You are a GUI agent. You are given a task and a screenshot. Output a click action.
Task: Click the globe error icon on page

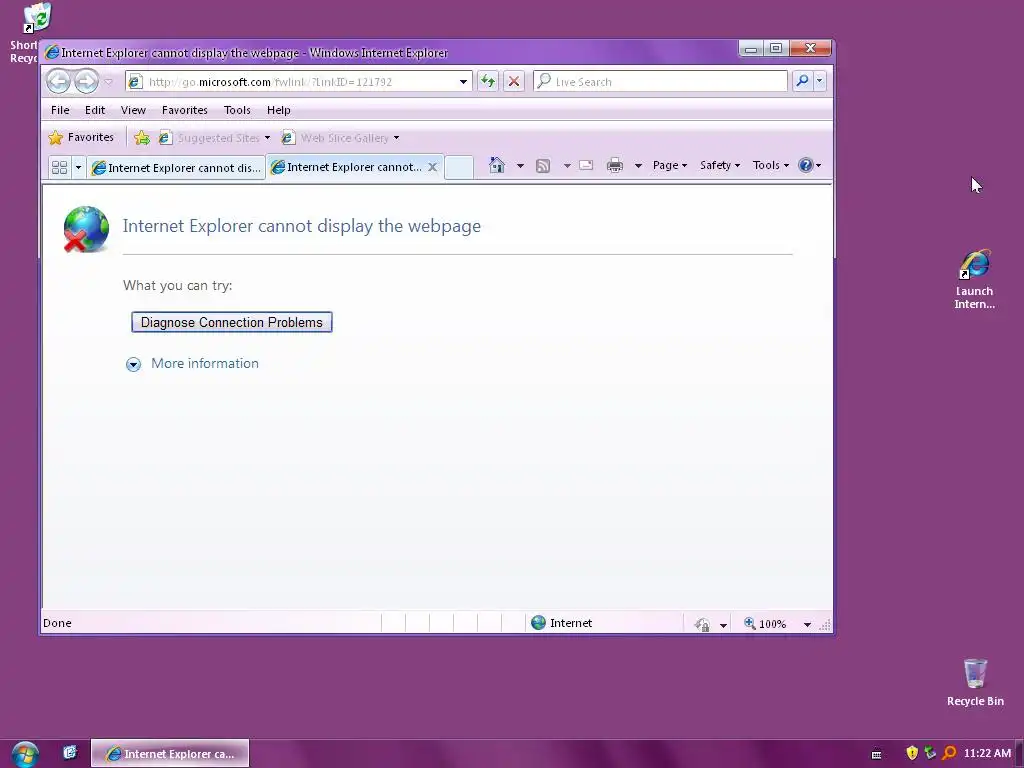click(86, 229)
